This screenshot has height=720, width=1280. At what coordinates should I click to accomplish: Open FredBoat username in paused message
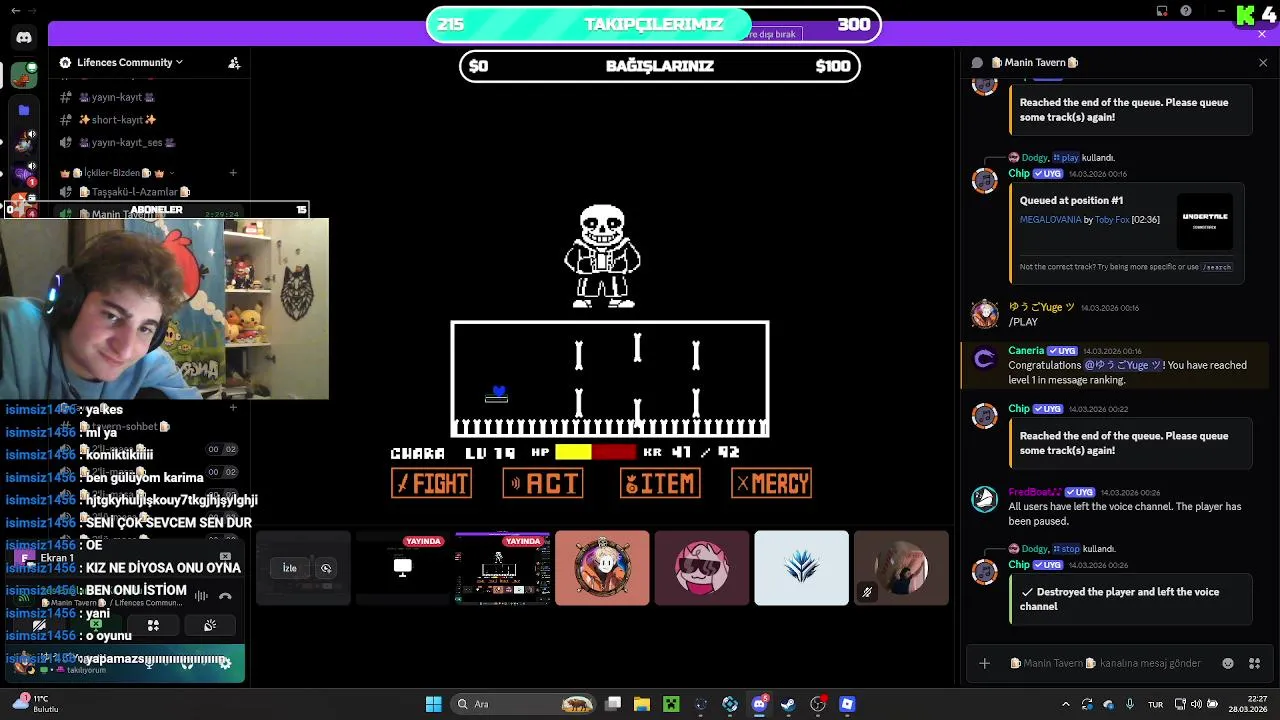pyautogui.click(x=1034, y=492)
